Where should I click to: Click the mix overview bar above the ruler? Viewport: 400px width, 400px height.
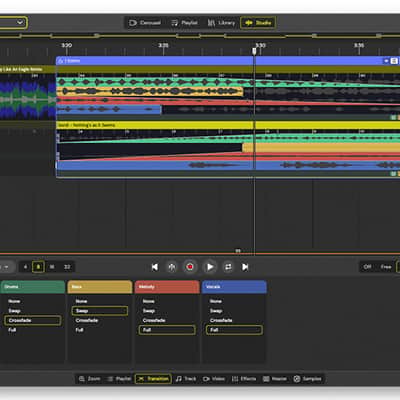[x=200, y=35]
